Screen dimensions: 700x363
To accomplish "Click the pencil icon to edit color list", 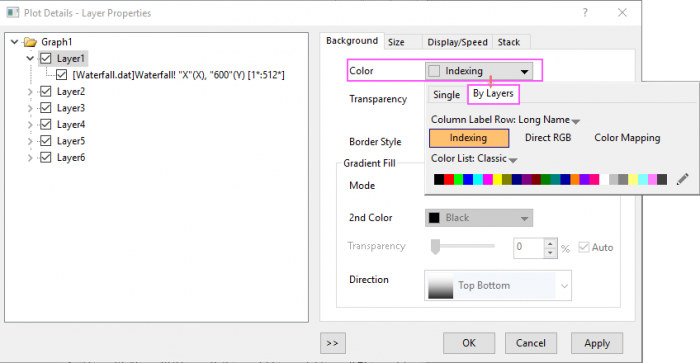I will (683, 179).
